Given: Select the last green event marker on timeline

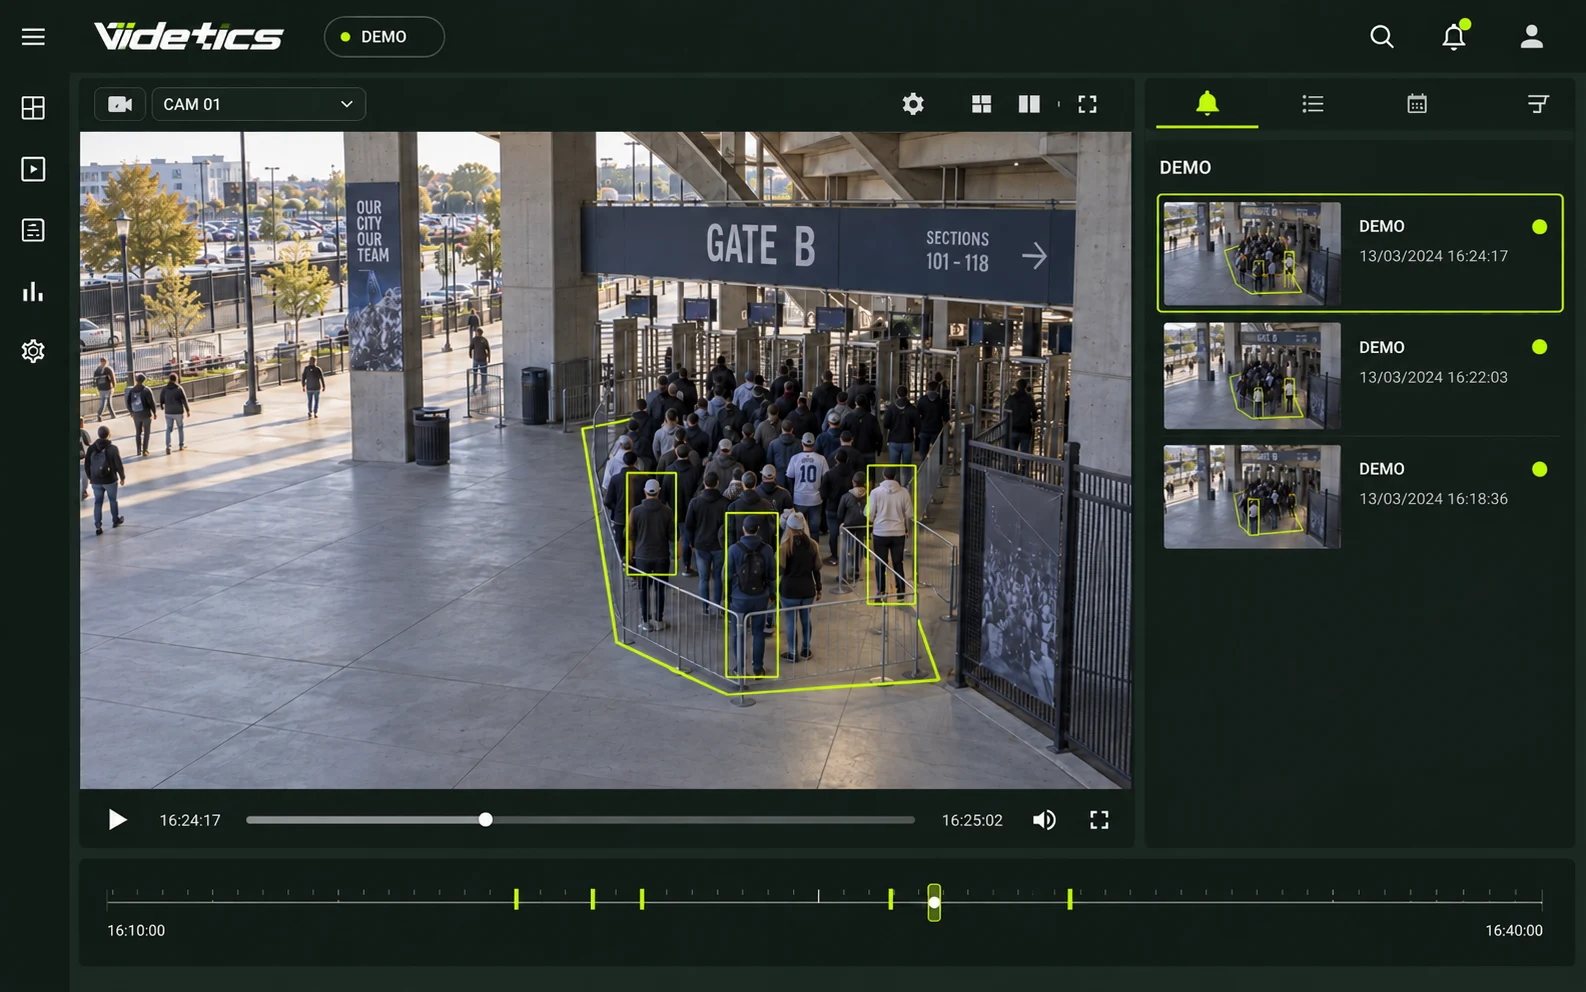Looking at the screenshot, I should 1069,899.
